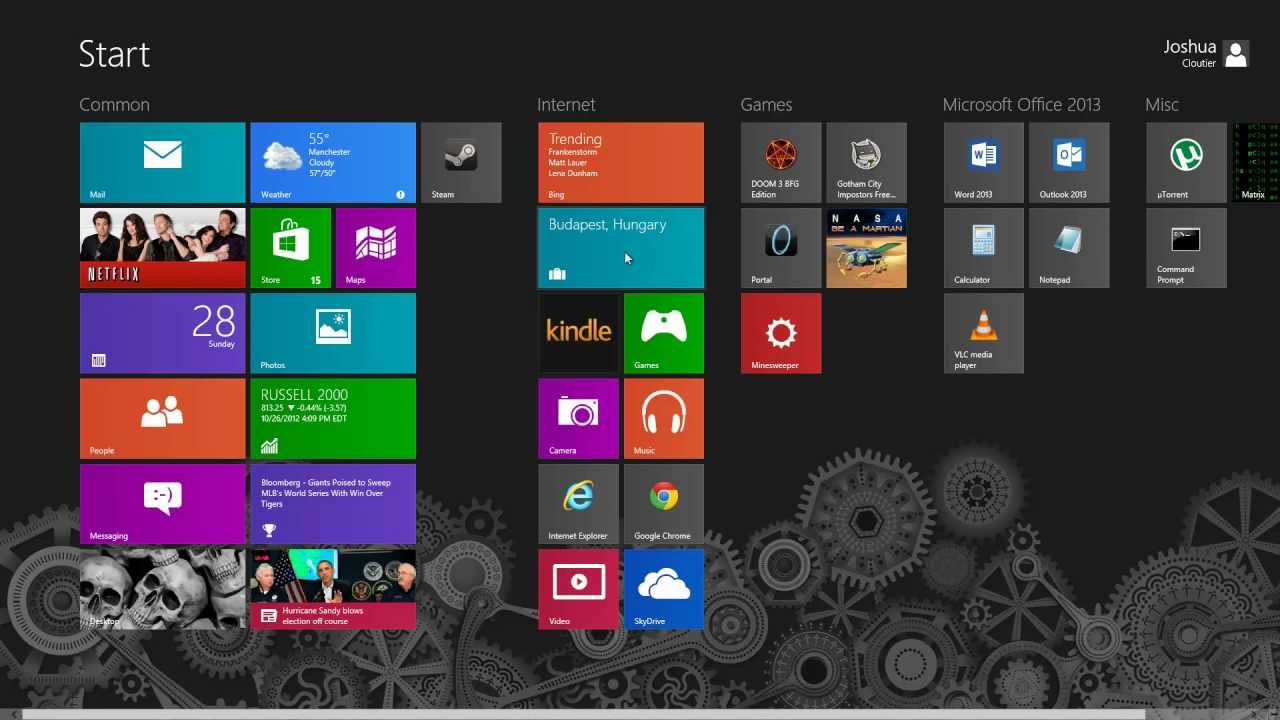This screenshot has height=720, width=1280.
Task: Open the People tile
Action: point(162,418)
